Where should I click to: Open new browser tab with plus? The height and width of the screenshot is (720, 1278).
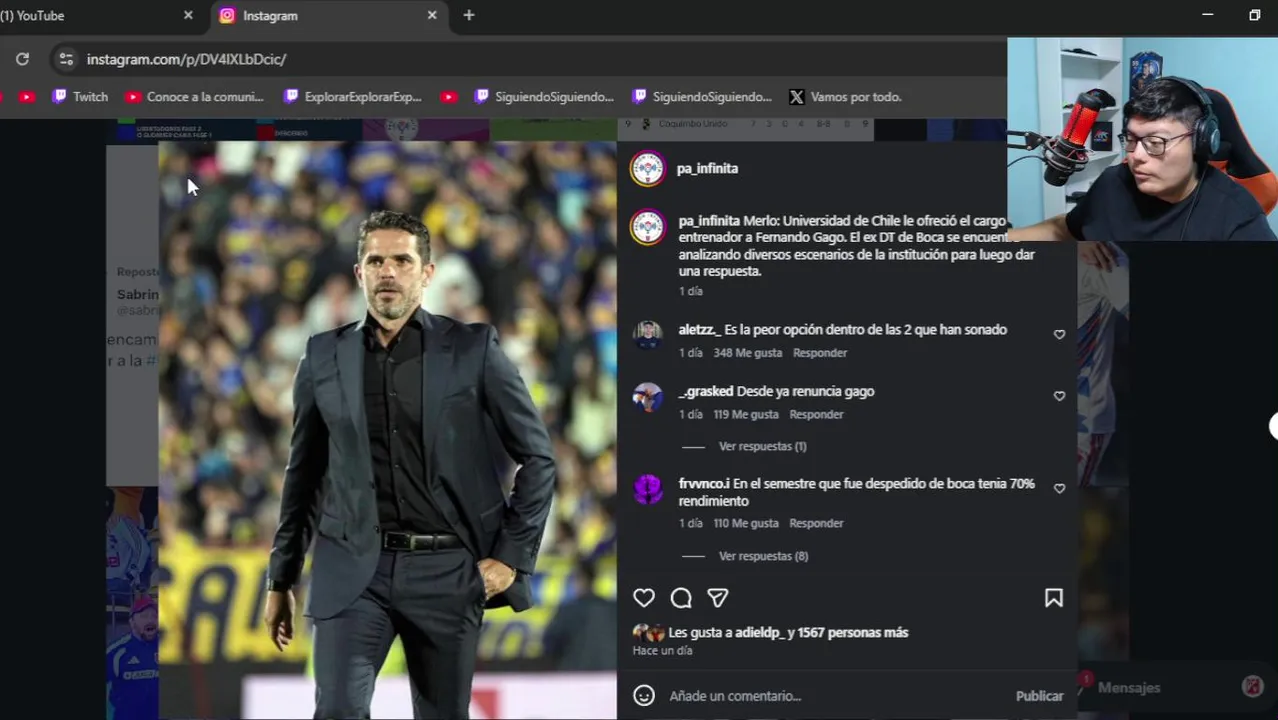469,15
